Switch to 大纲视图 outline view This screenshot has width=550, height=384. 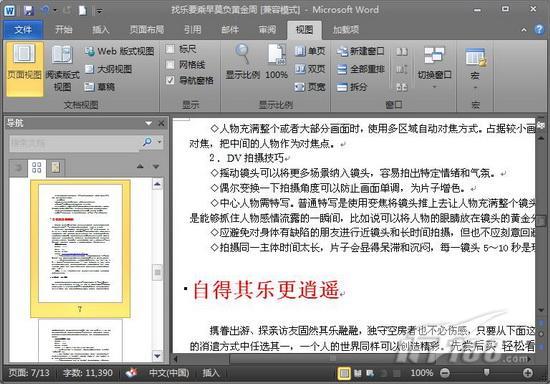109,69
